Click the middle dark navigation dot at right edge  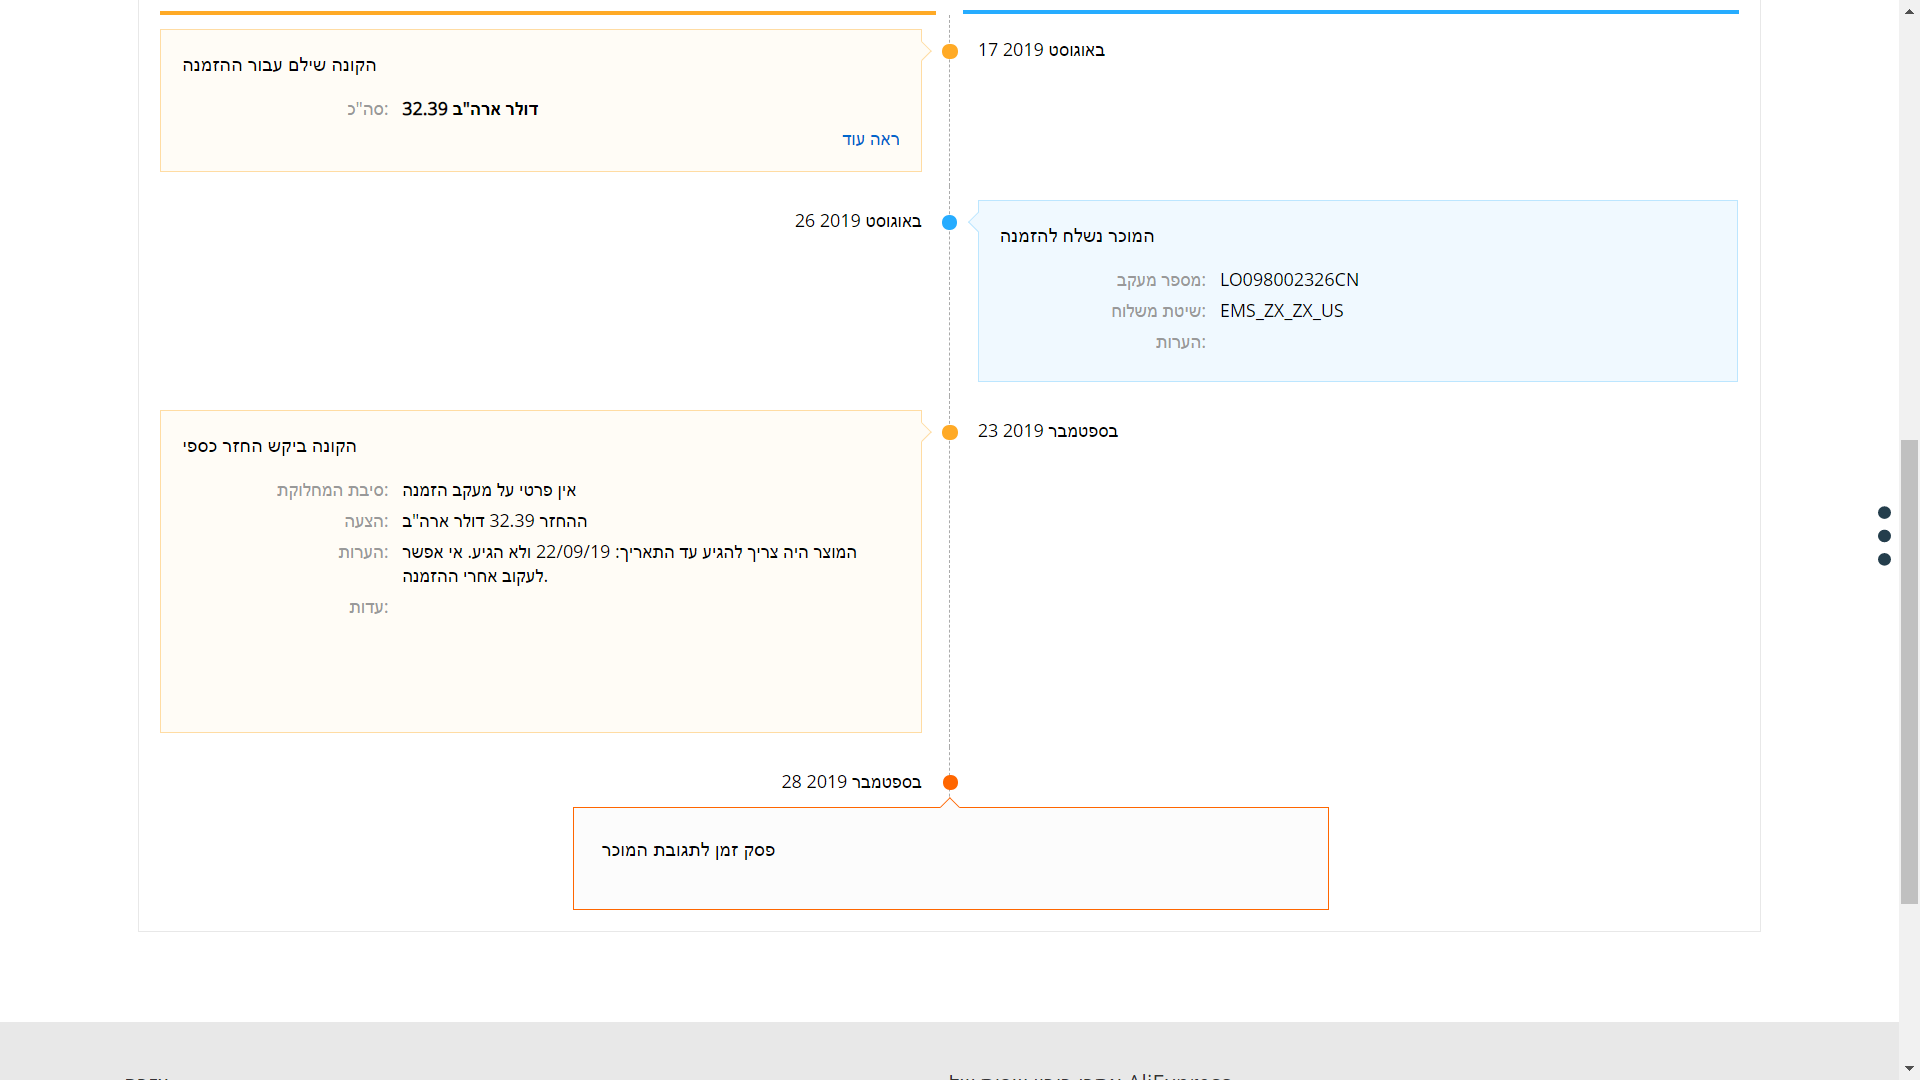tap(1884, 536)
